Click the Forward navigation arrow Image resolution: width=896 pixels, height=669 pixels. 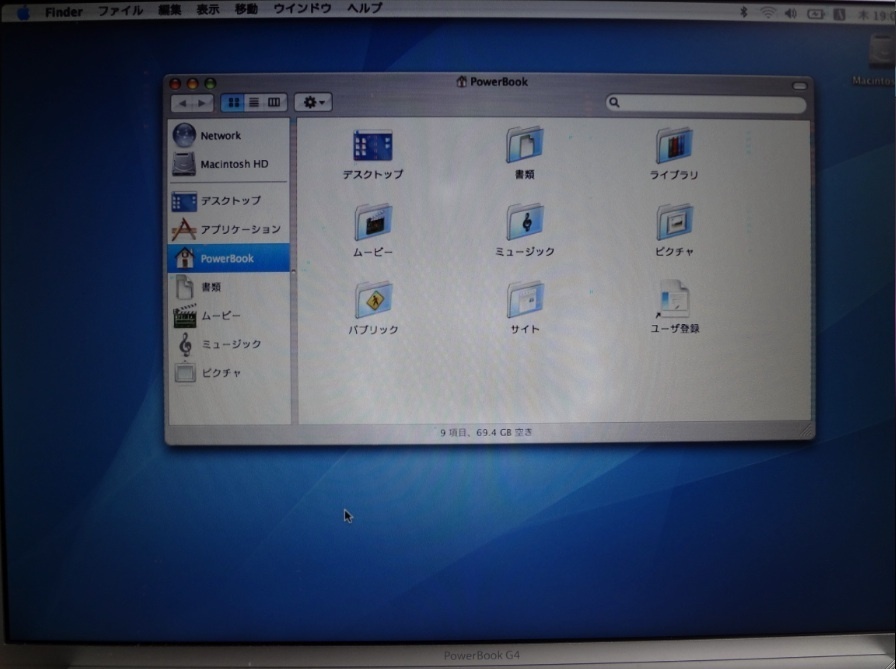202,103
